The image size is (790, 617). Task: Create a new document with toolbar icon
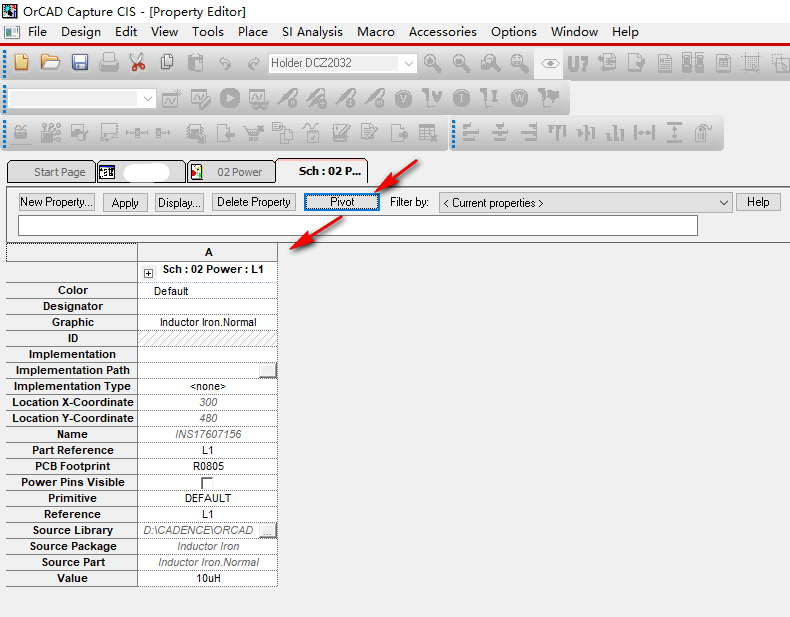click(x=22, y=63)
